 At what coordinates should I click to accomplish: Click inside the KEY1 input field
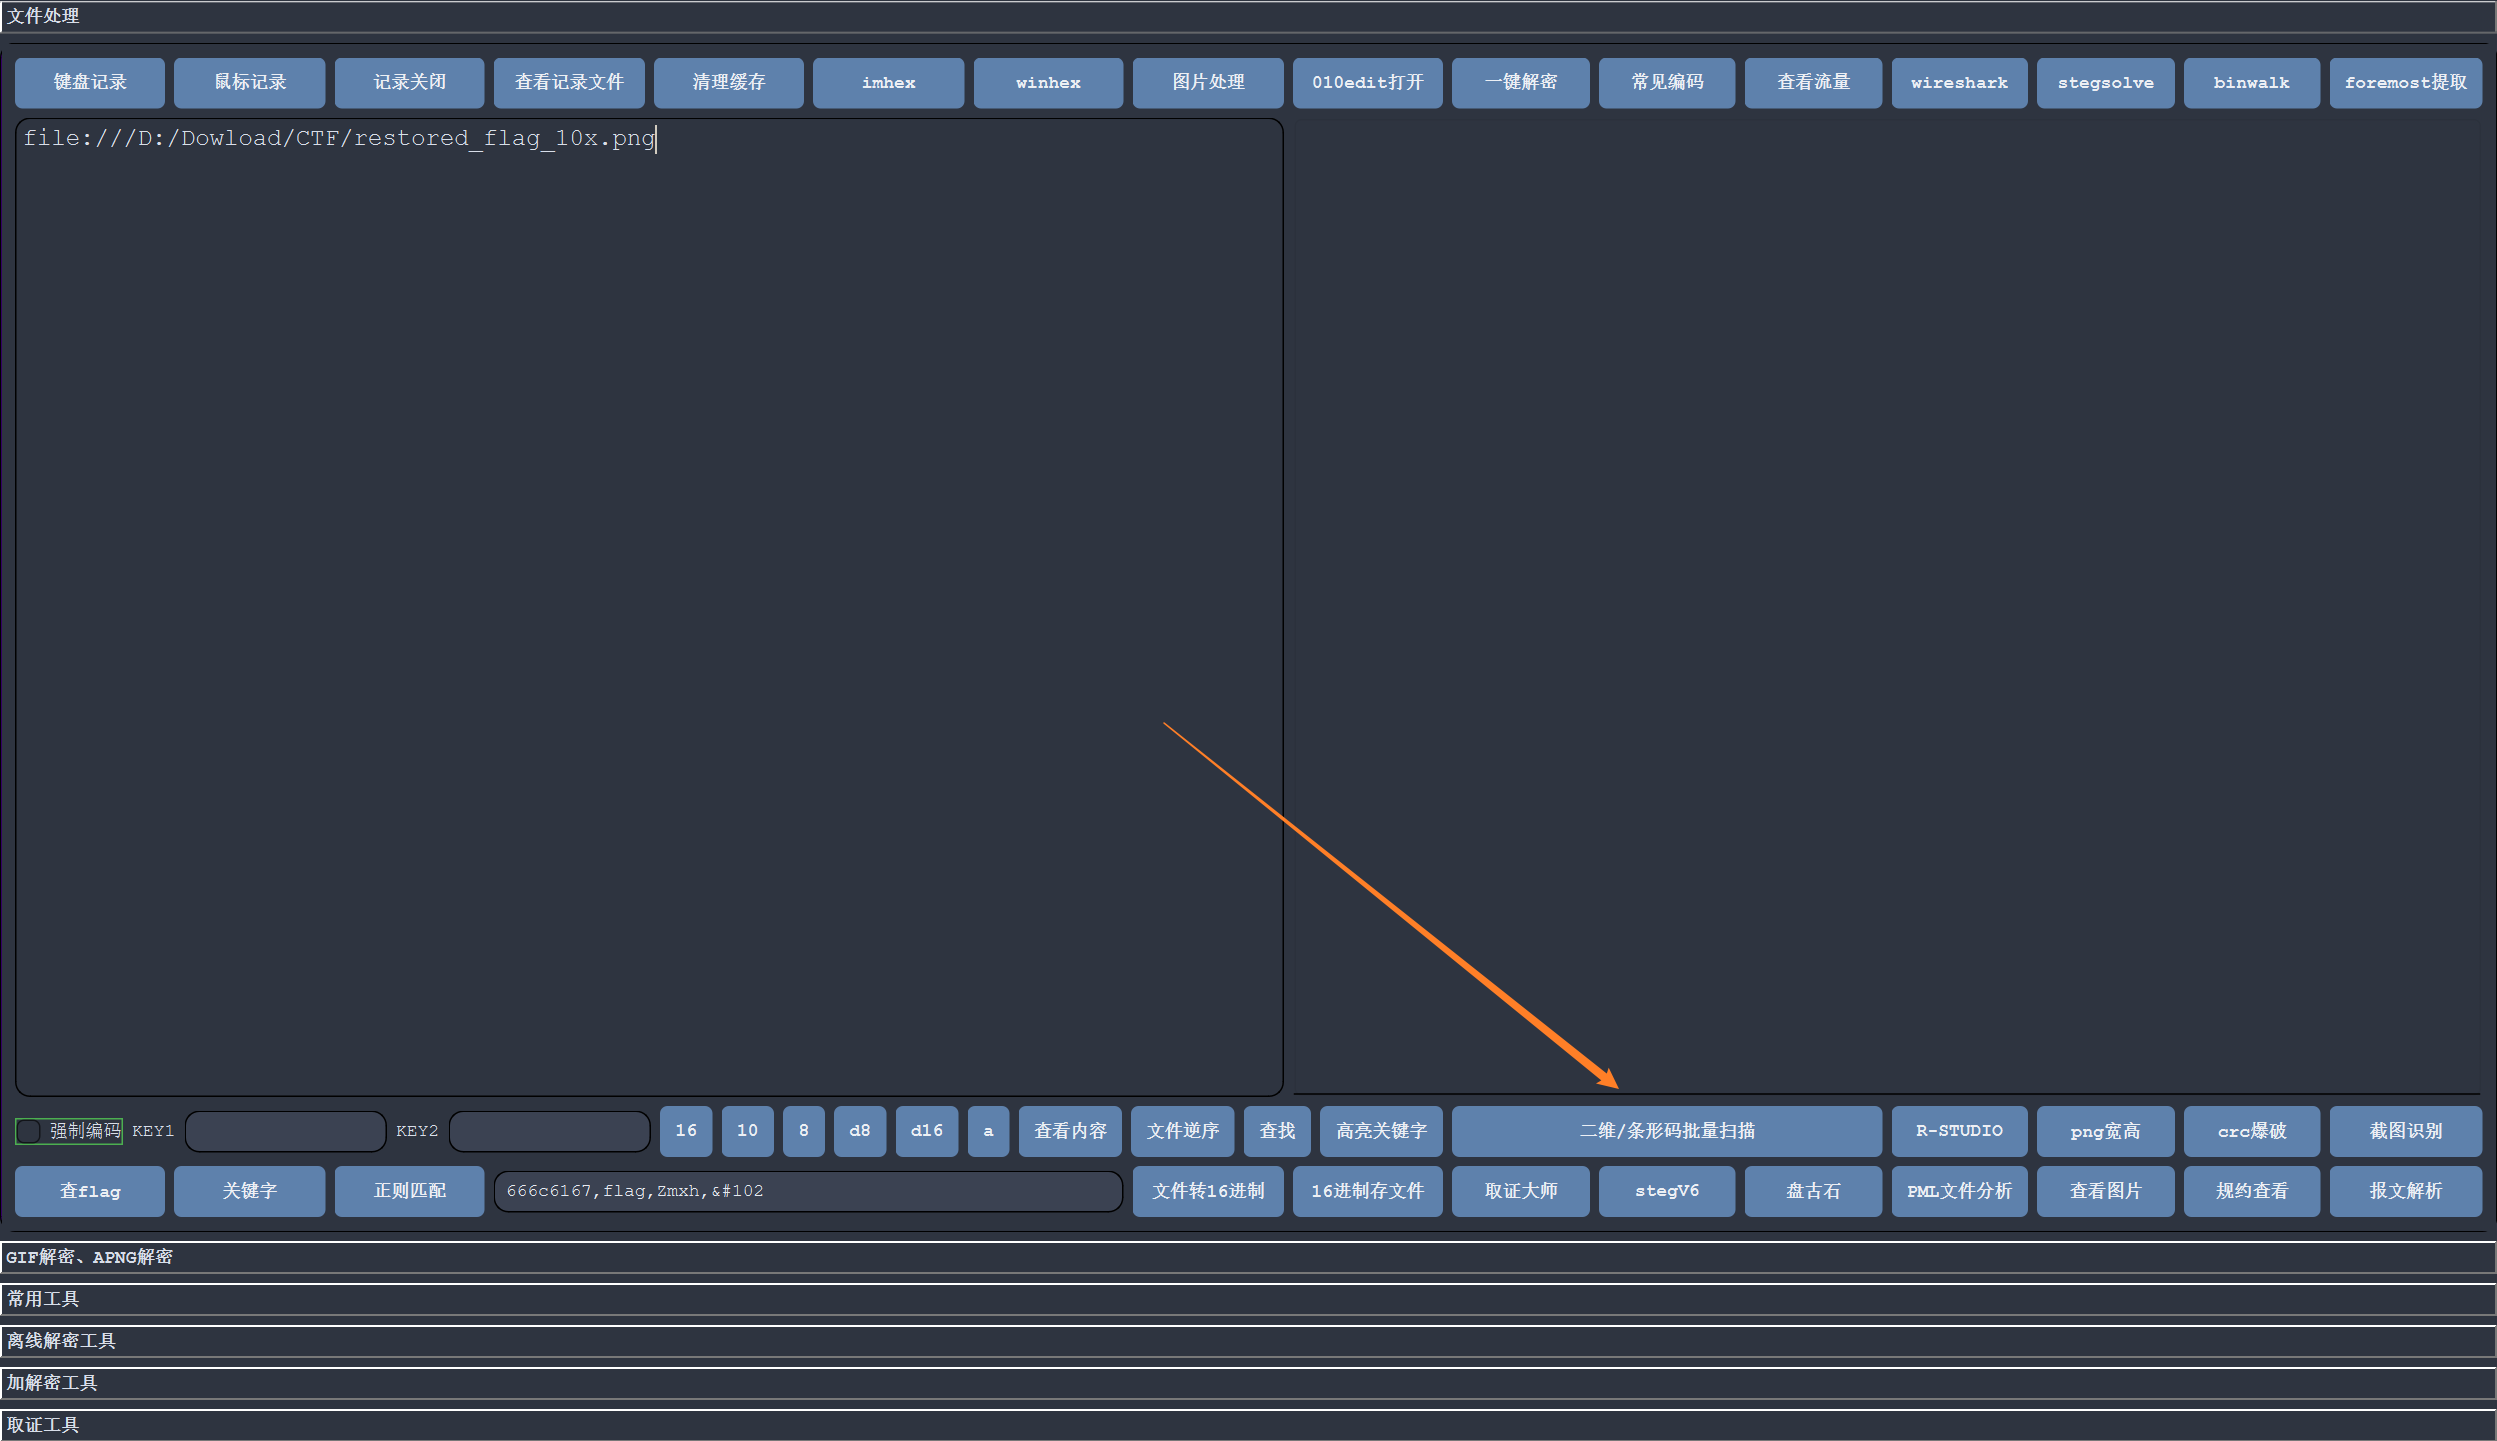[286, 1131]
